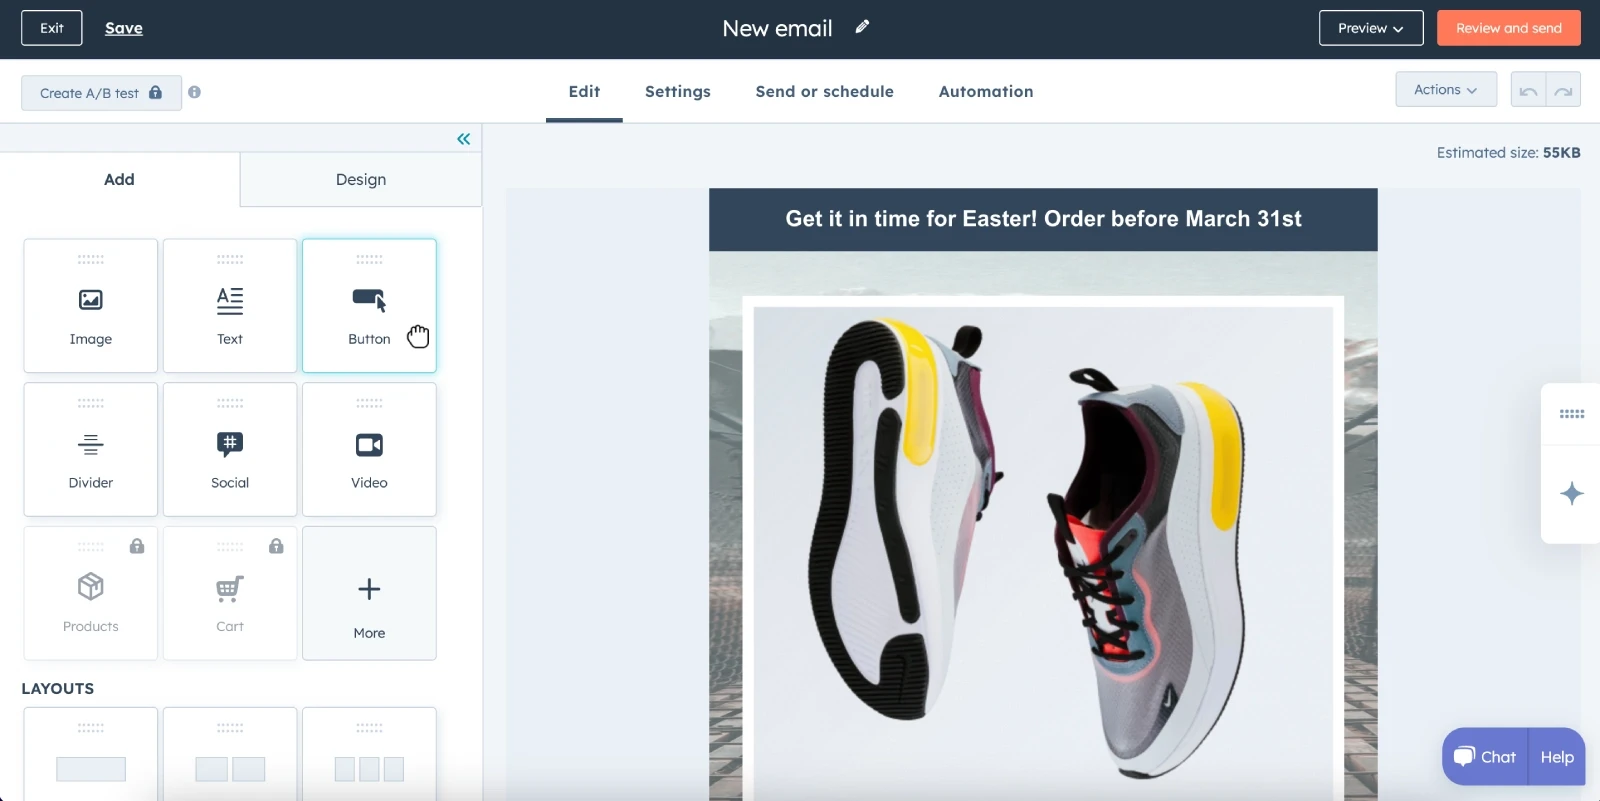Expand the Actions dropdown menu

(x=1445, y=90)
